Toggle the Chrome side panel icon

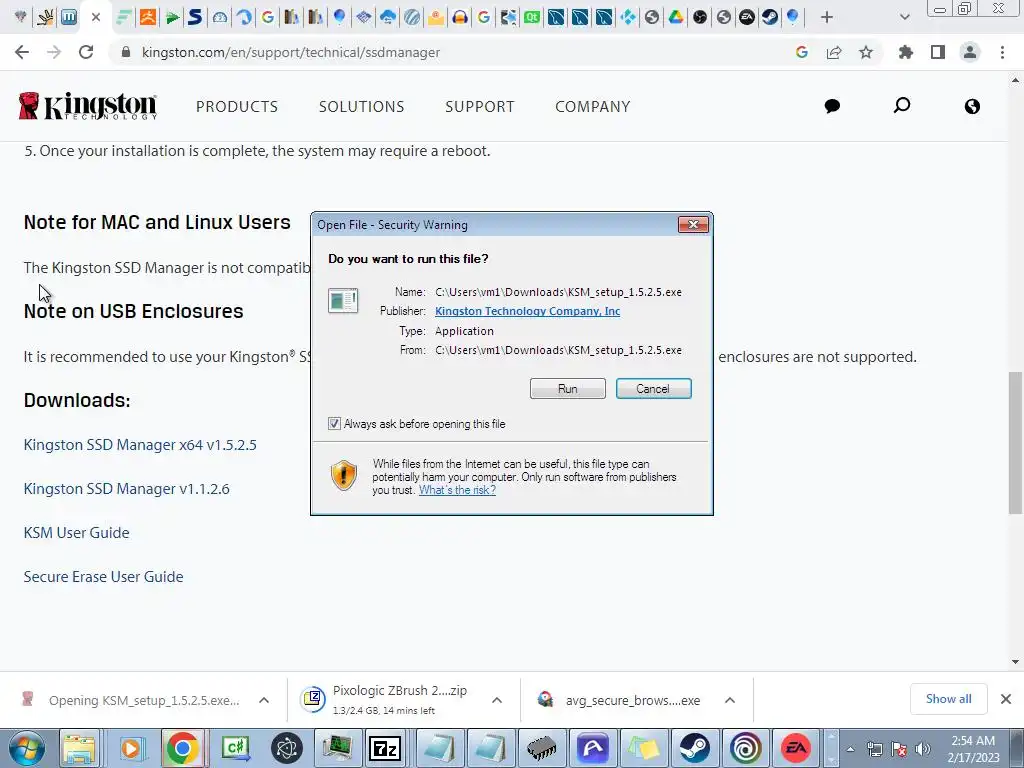pos(938,52)
